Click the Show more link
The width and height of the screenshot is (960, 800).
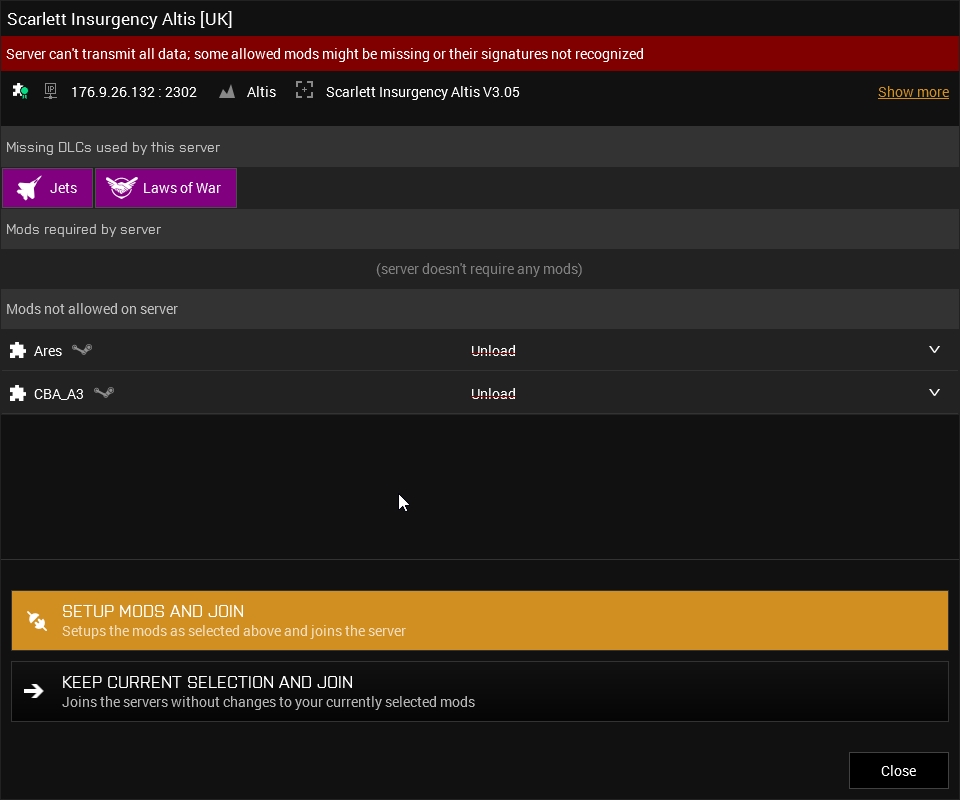tap(913, 92)
